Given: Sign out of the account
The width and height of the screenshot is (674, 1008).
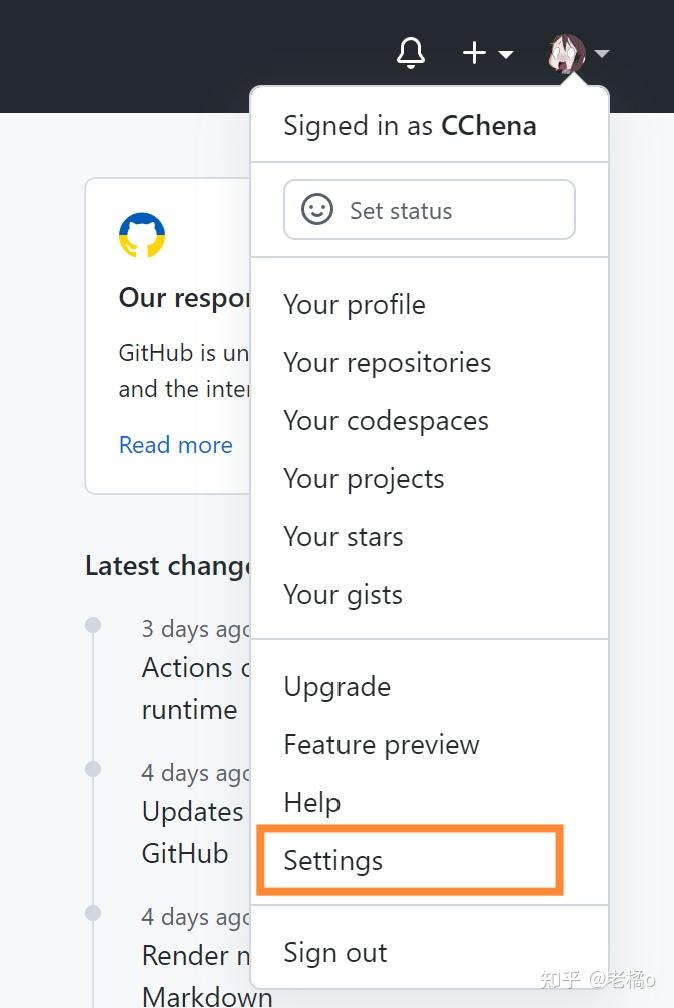Looking at the screenshot, I should [335, 953].
